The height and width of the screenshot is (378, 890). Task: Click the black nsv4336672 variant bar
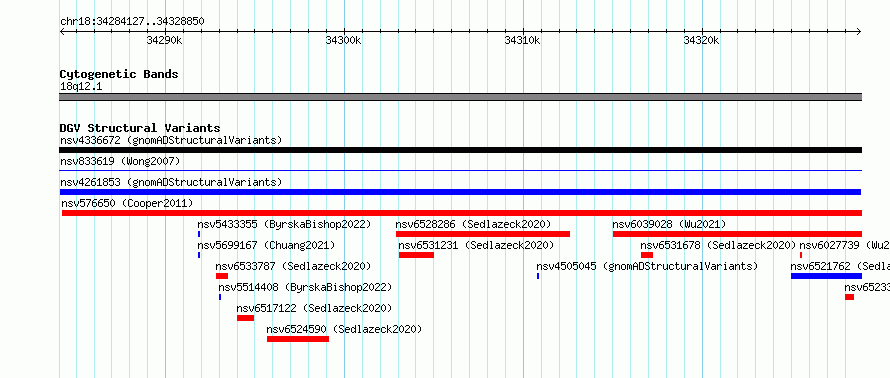[460, 150]
